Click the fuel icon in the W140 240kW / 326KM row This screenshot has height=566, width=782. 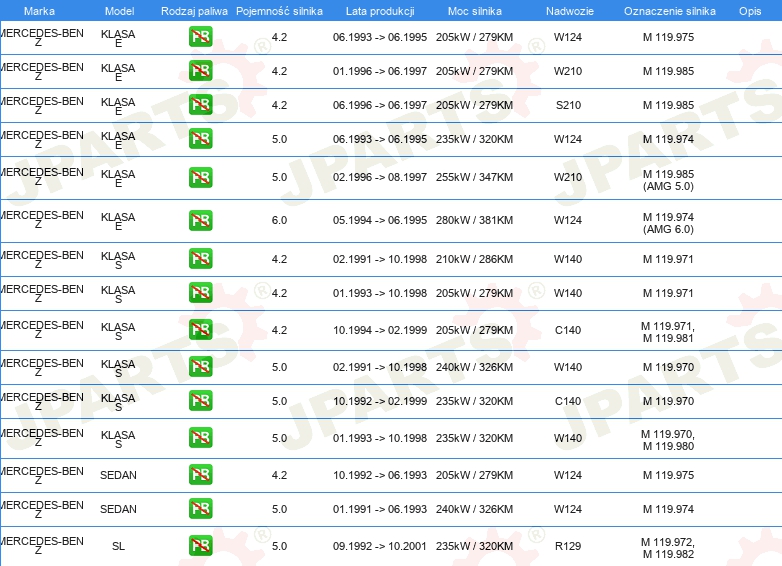[x=200, y=367]
